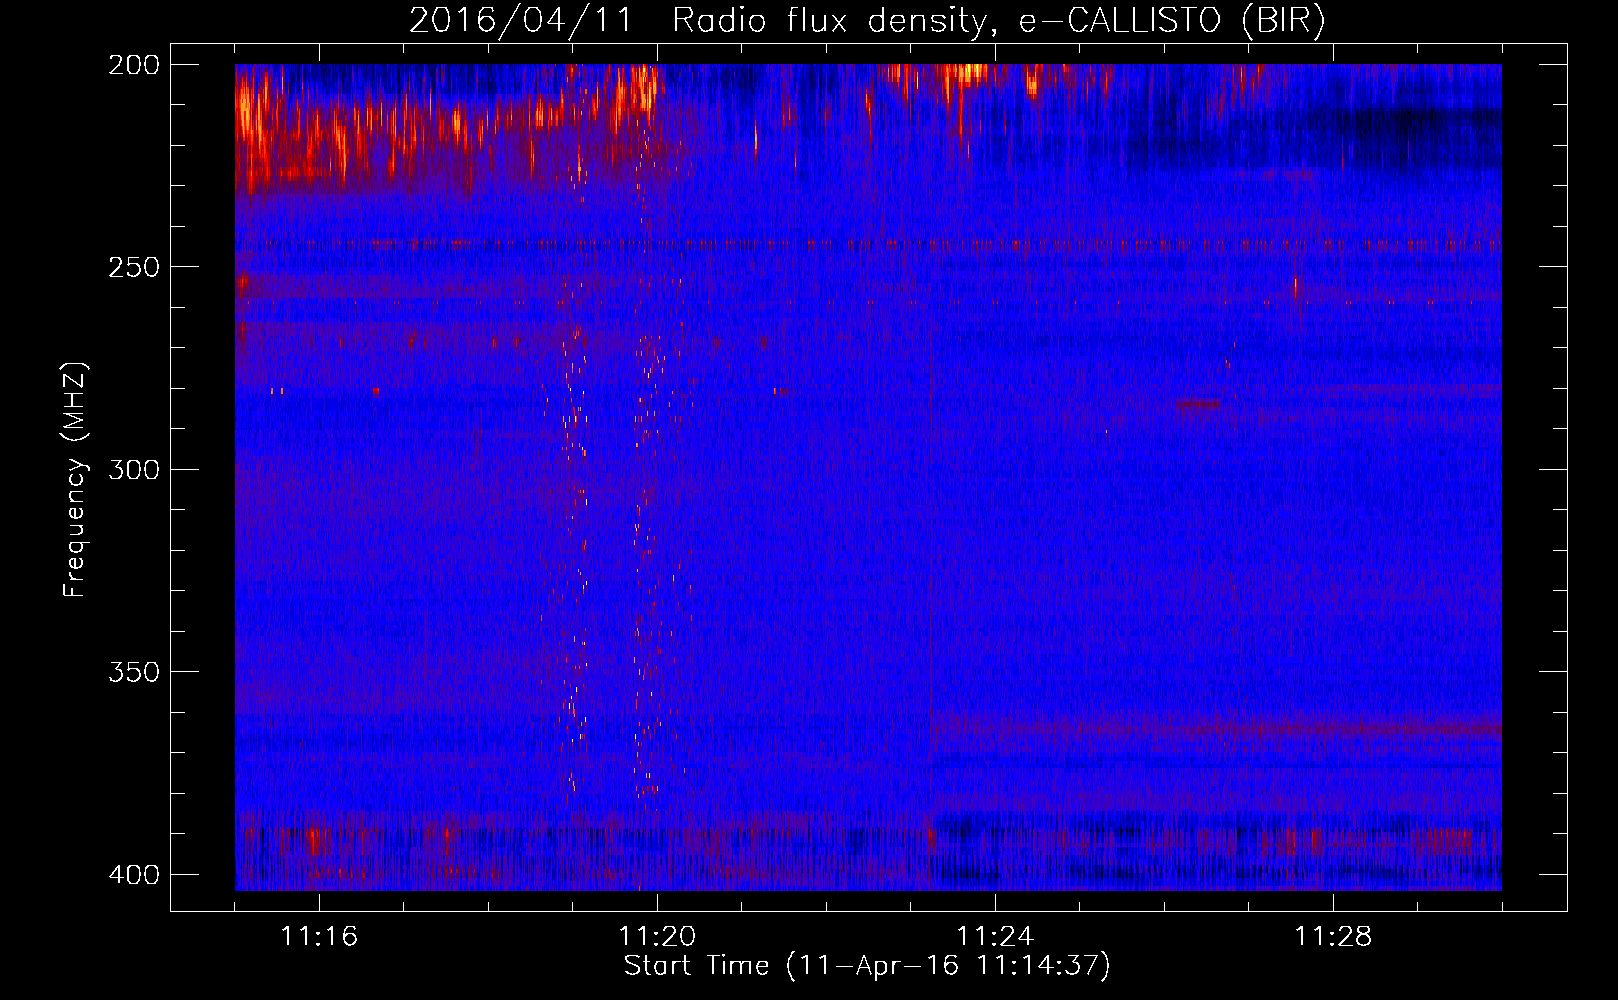
Task: Click the "Frequency (MHZ)" y-axis label
Action: (x=75, y=480)
